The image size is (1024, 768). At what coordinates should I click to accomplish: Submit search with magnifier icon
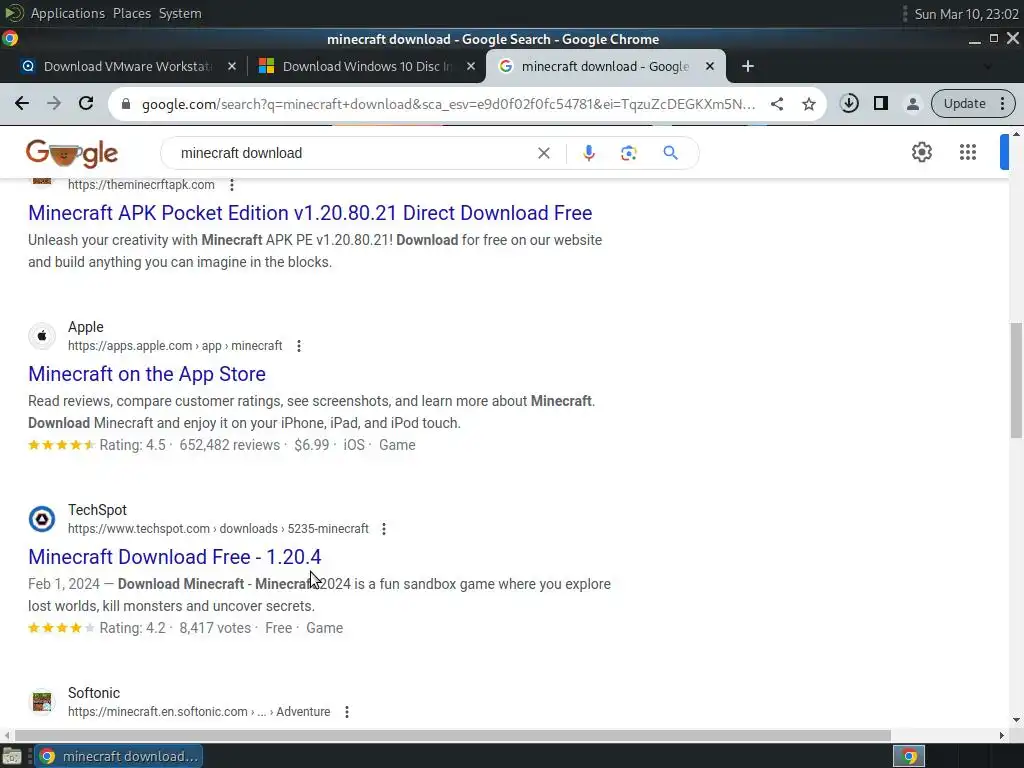point(670,153)
